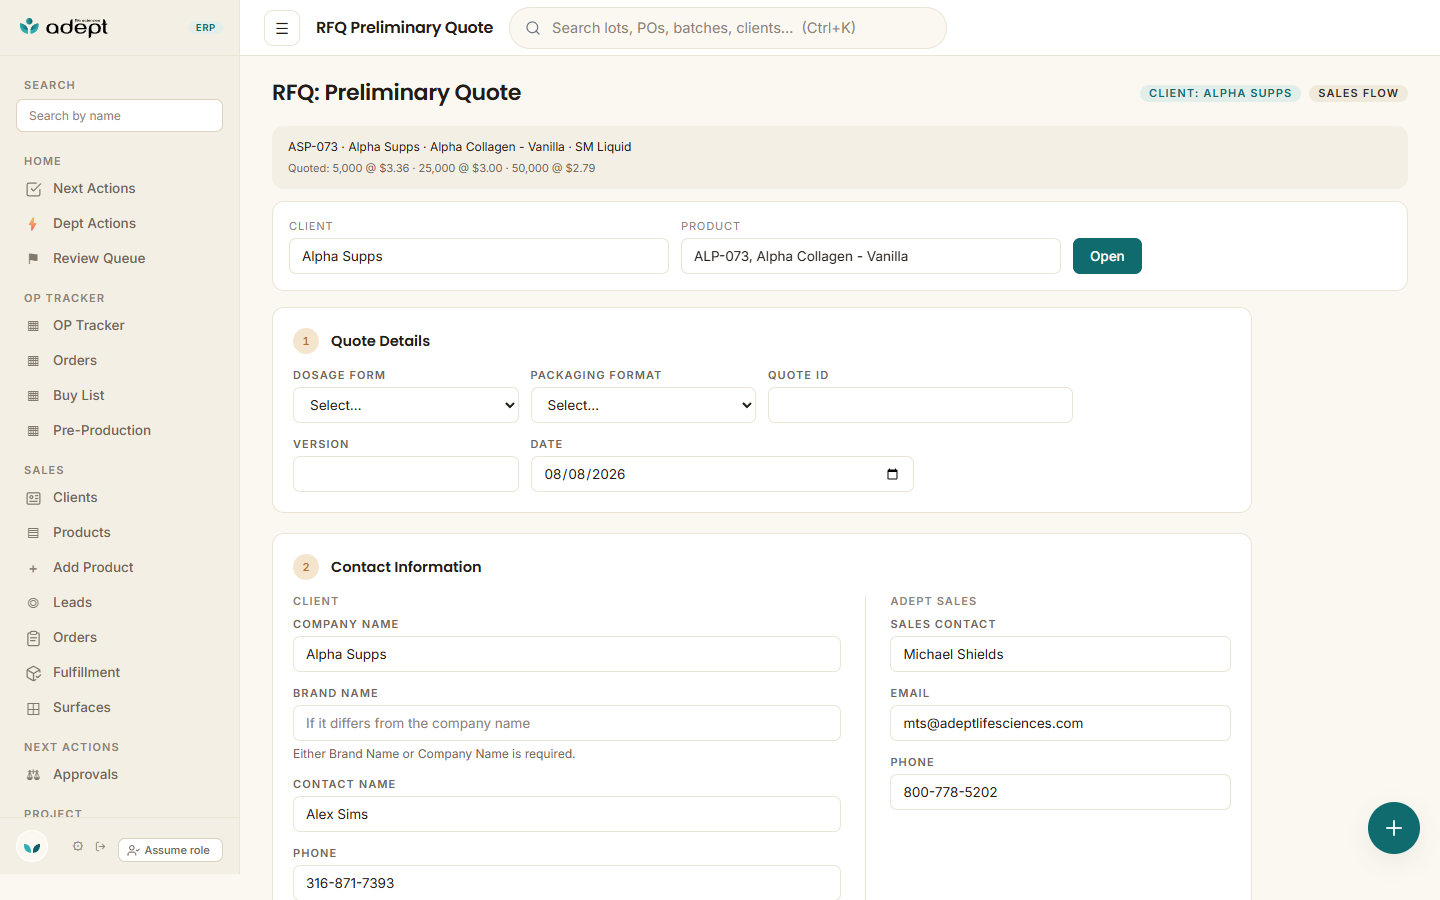Click the "Either Brand Name or Company Name" hint
The width and height of the screenshot is (1440, 900).
(x=434, y=754)
